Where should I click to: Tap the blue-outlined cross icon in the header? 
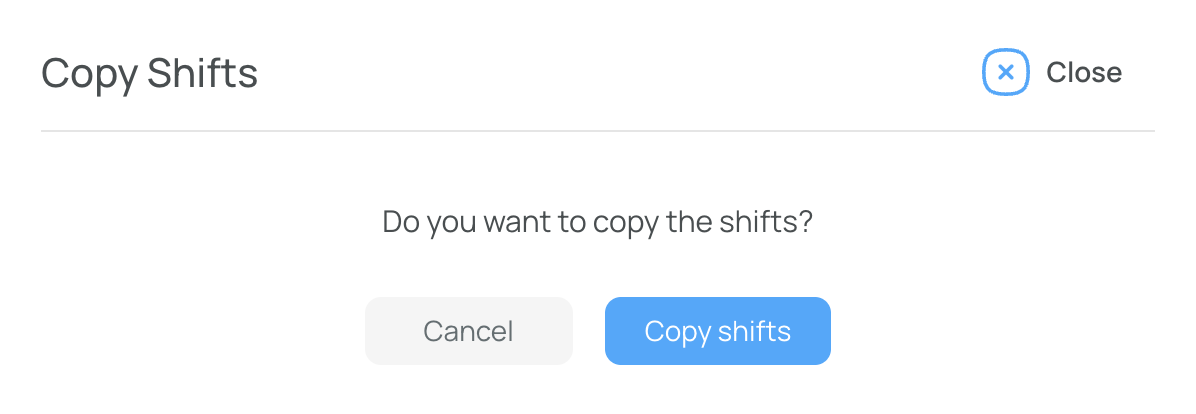click(x=1005, y=72)
